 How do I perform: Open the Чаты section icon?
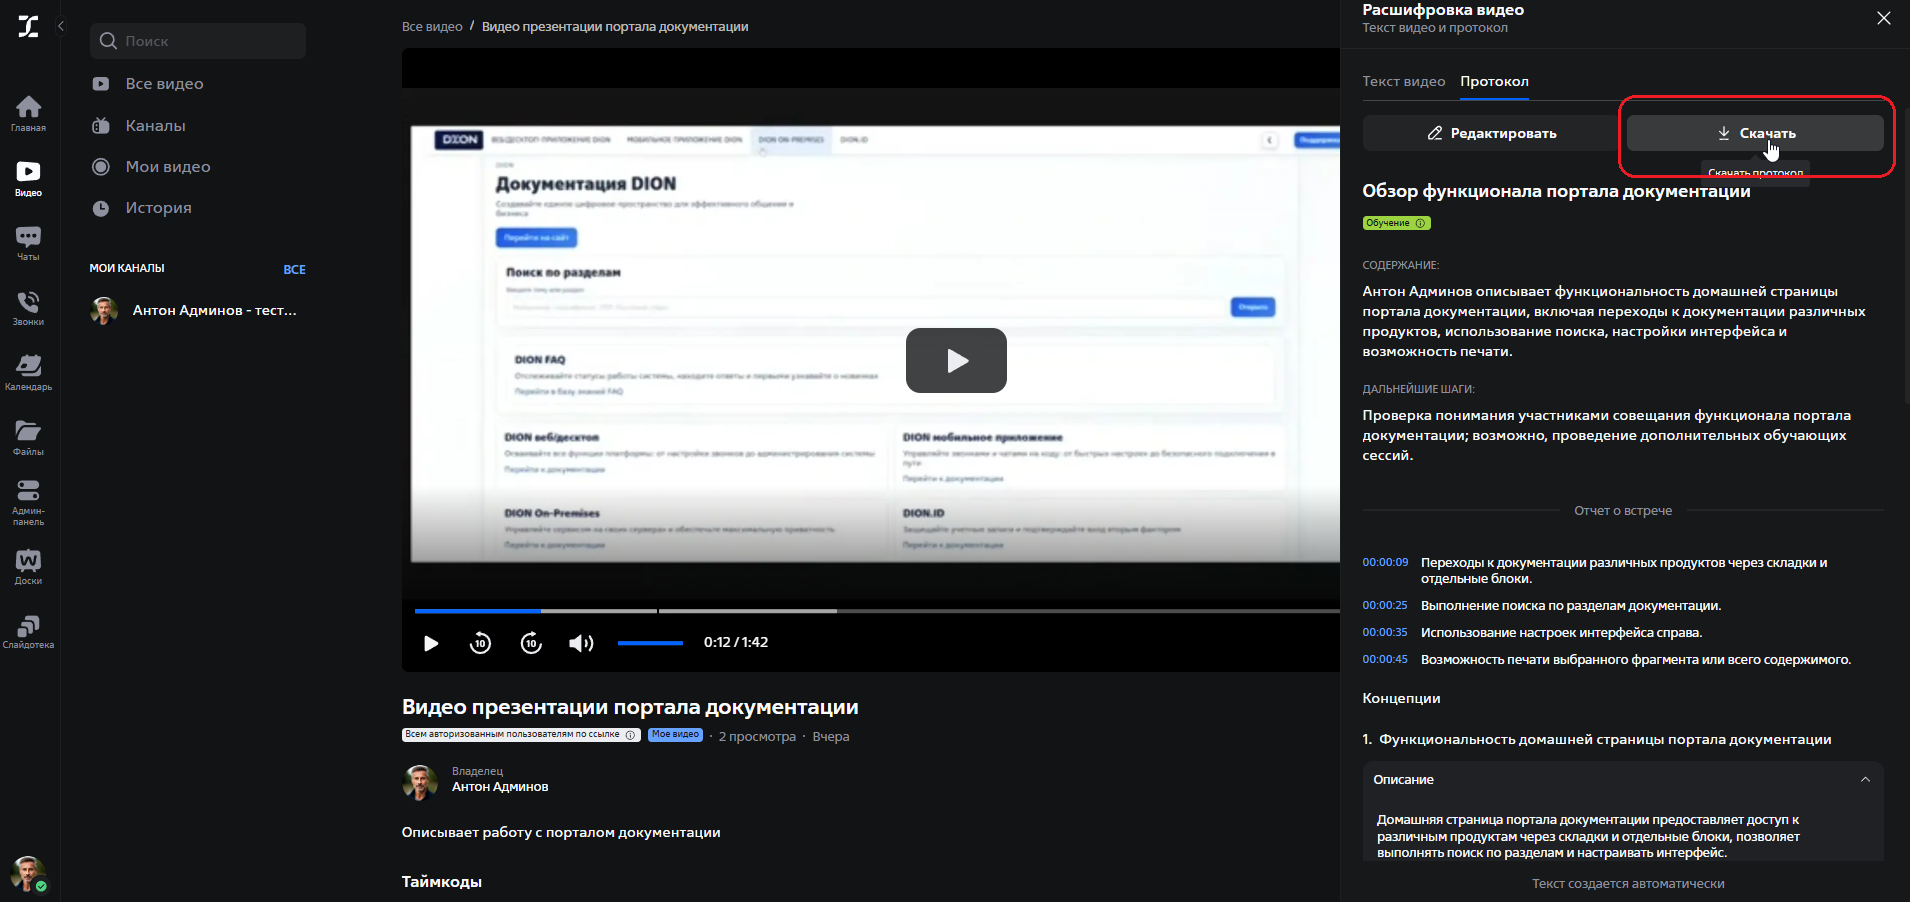(x=28, y=240)
